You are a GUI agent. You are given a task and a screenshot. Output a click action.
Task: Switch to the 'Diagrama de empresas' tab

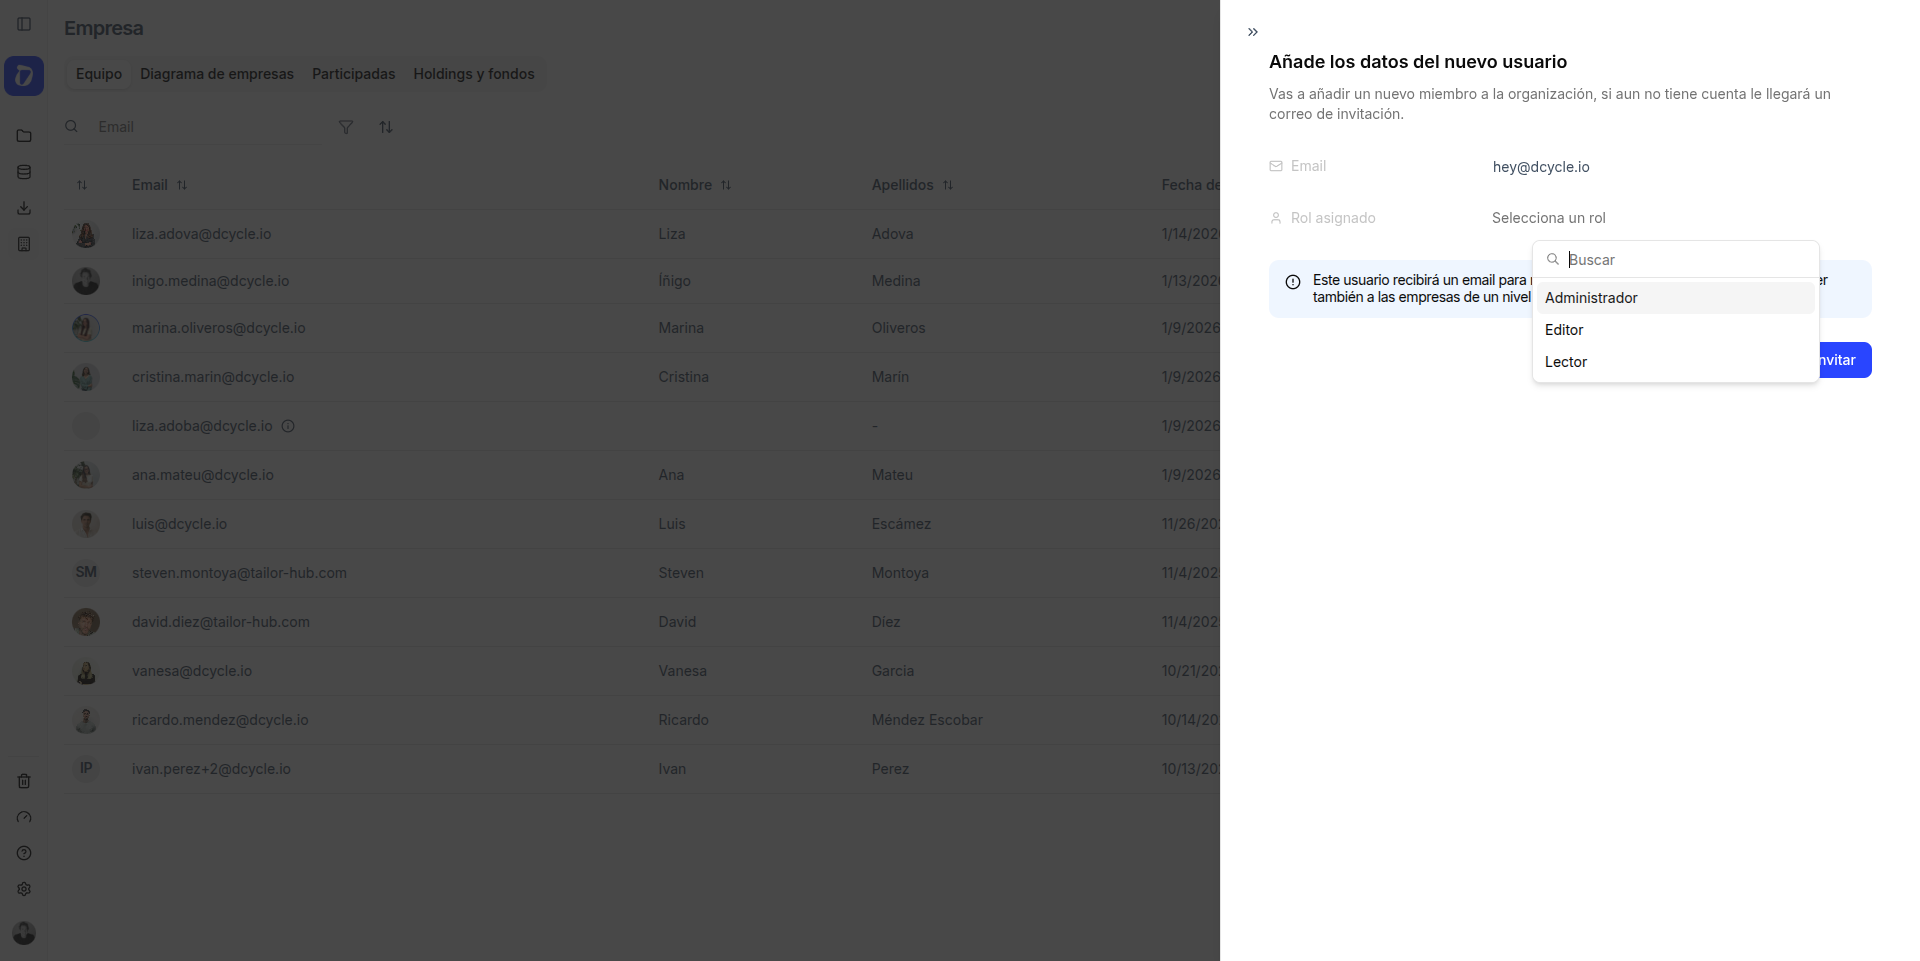pyautogui.click(x=216, y=74)
